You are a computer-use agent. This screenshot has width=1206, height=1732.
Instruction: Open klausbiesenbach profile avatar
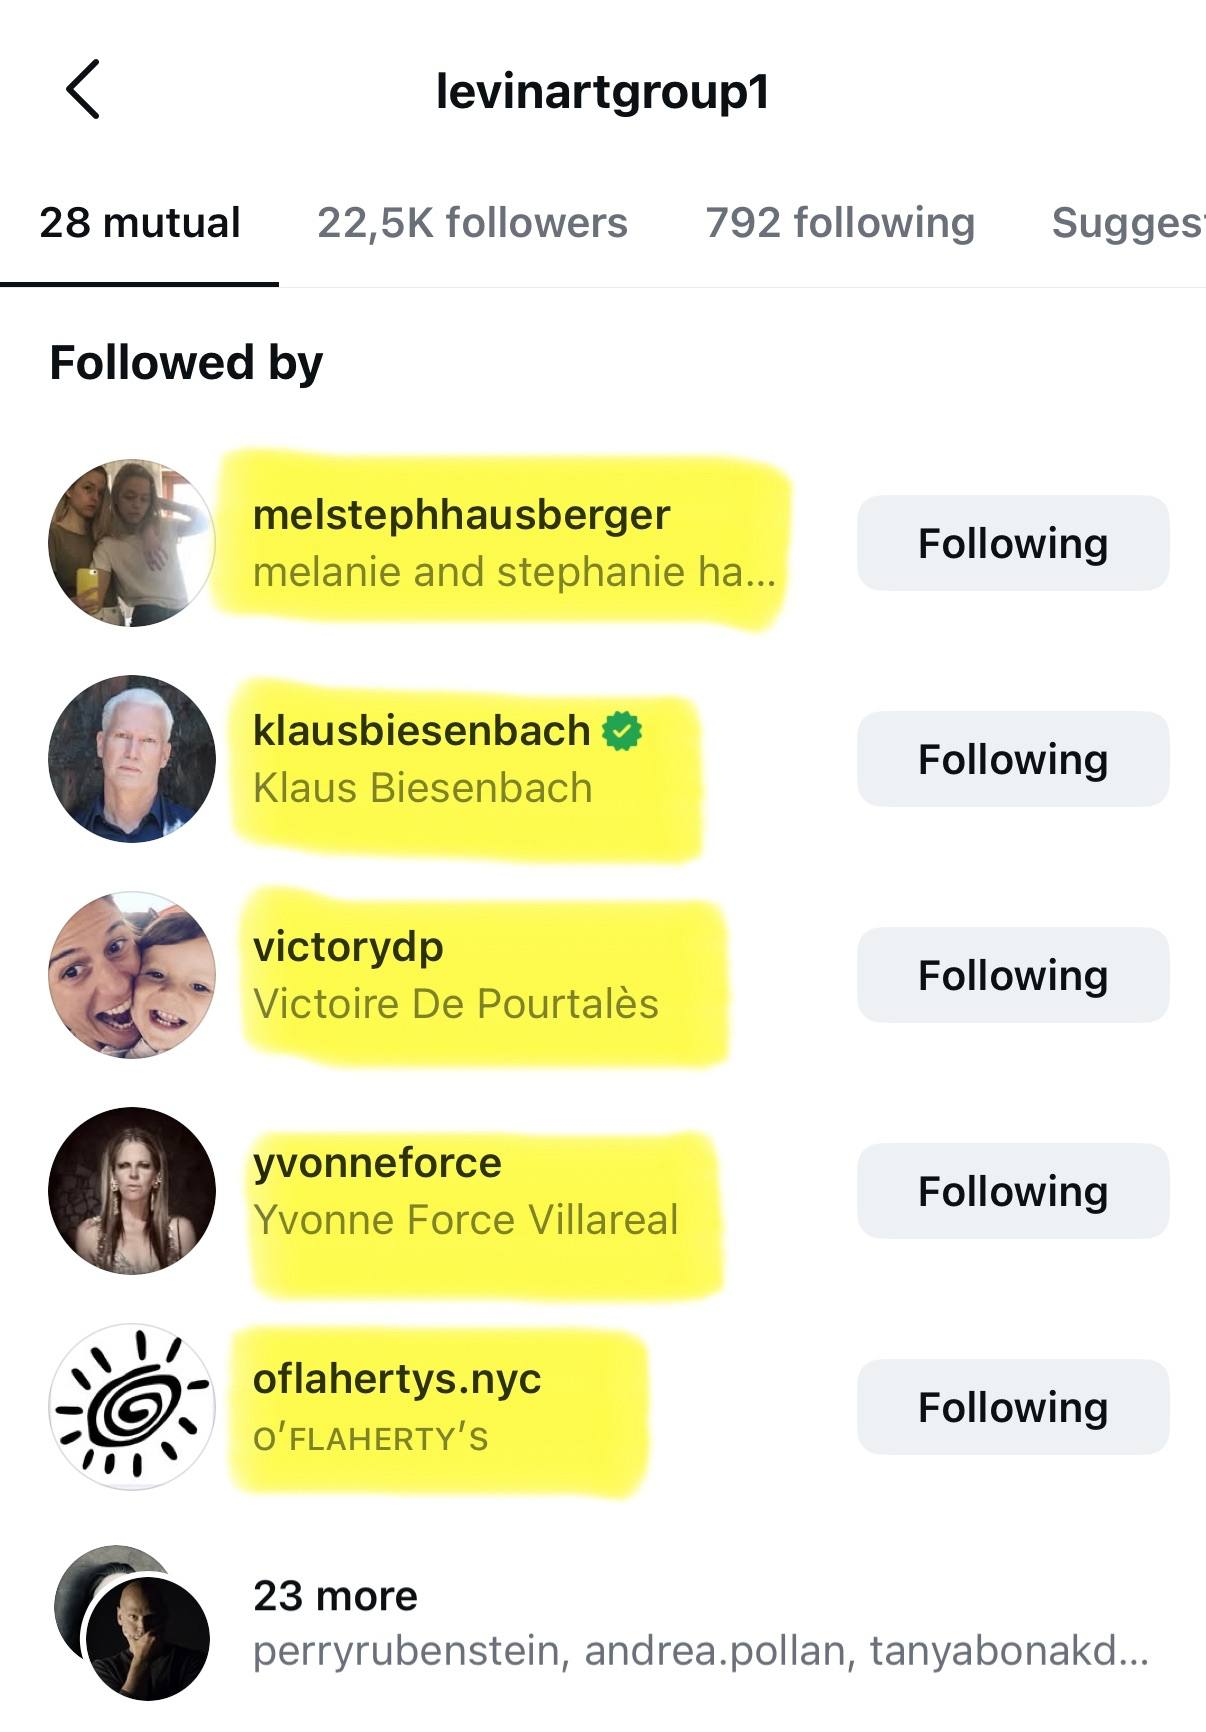[x=132, y=759]
